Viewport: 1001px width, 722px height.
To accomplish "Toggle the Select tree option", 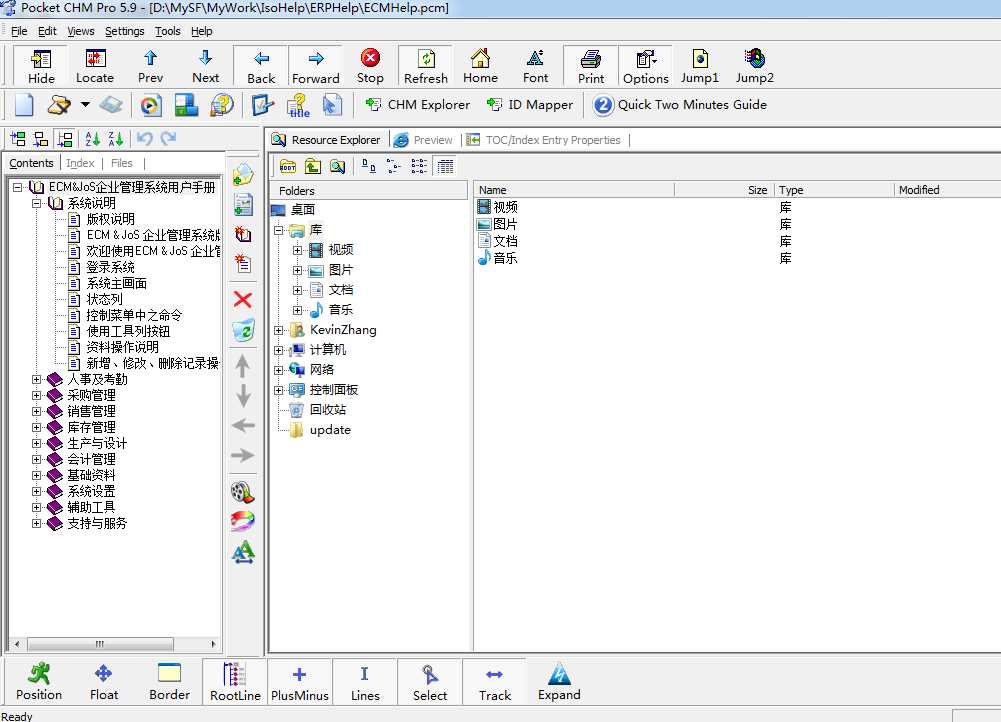I will pos(430,682).
